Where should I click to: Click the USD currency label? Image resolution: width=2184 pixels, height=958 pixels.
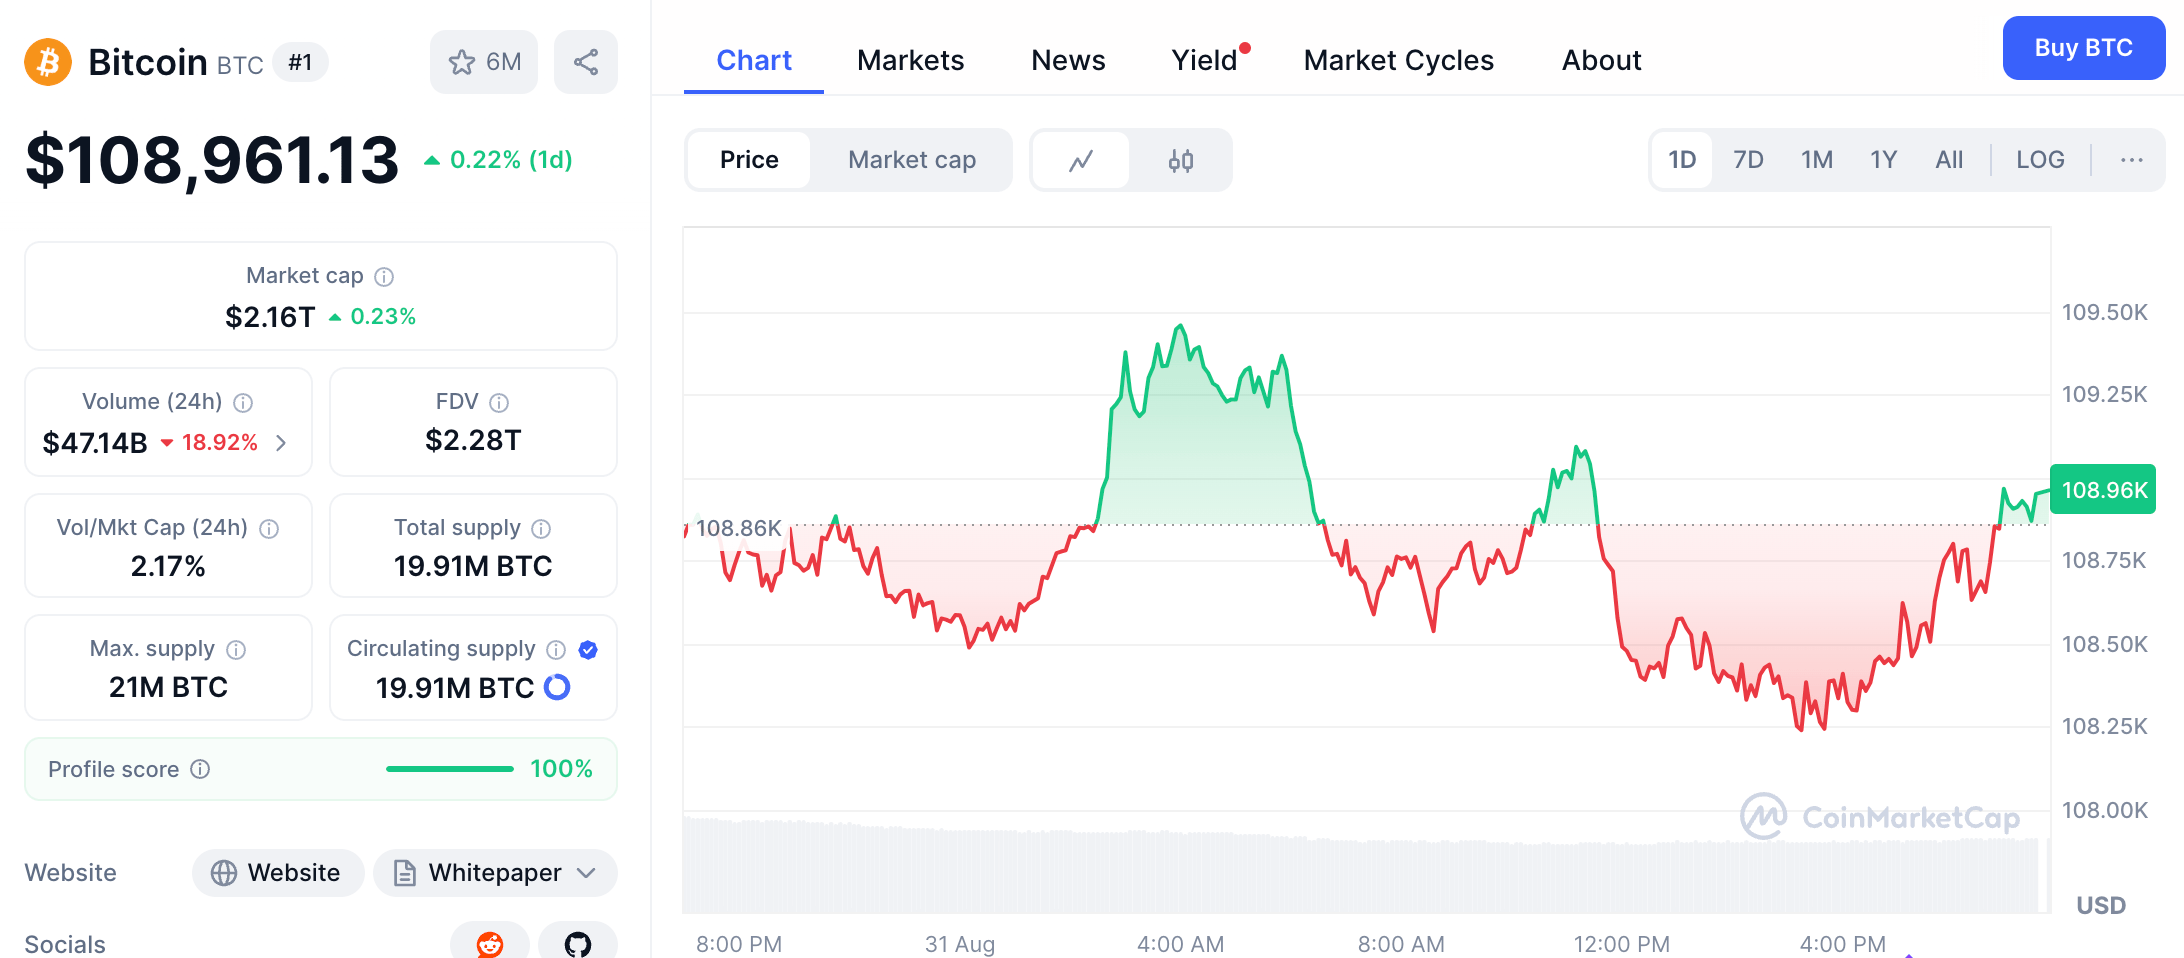pyautogui.click(x=2101, y=906)
